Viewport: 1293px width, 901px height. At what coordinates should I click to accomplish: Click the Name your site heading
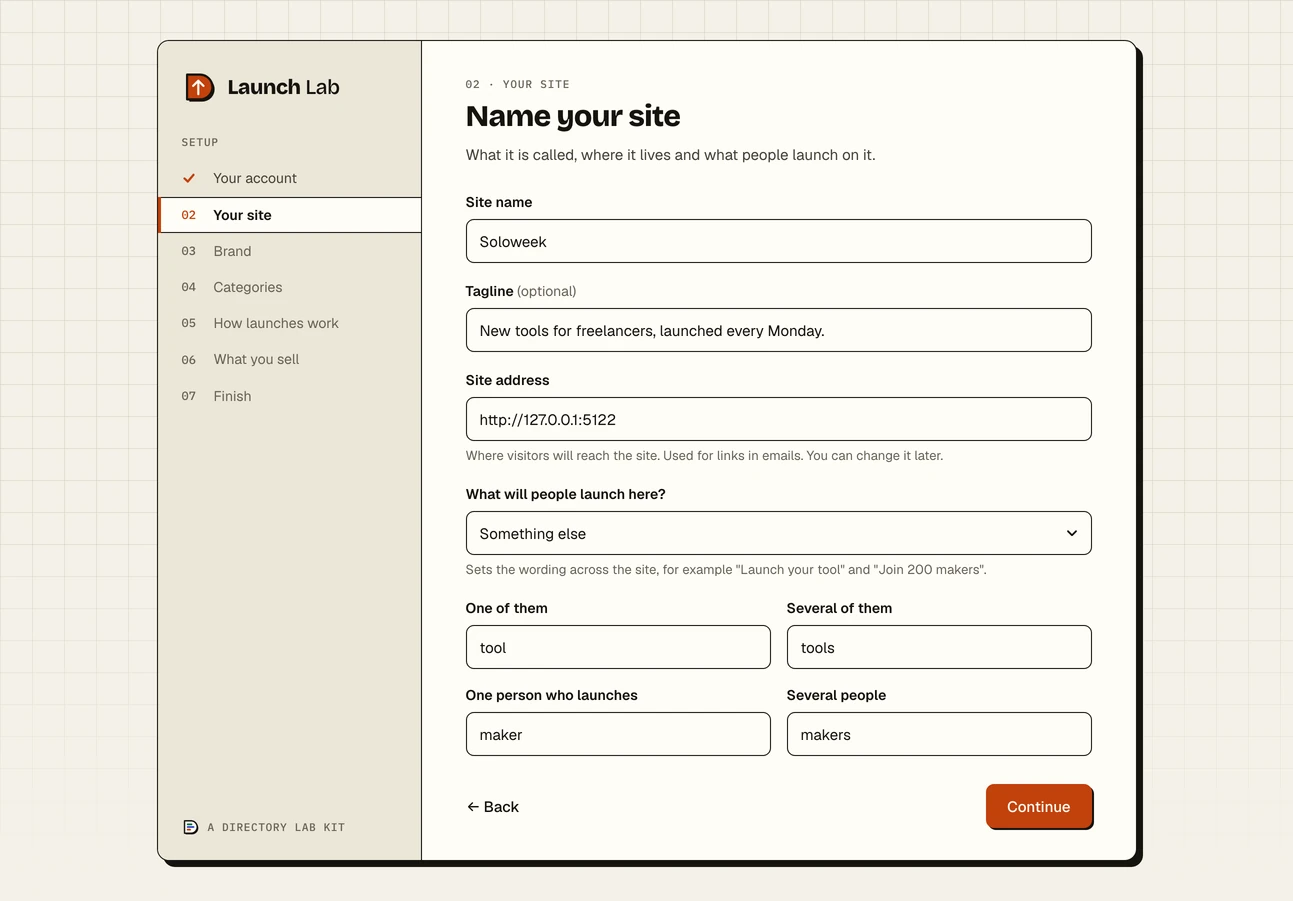573,116
